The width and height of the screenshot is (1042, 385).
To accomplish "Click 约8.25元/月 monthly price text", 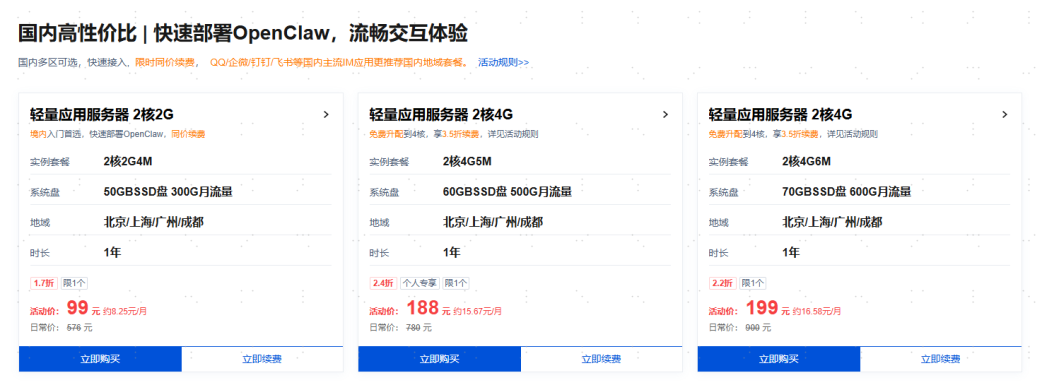I will (x=125, y=311).
